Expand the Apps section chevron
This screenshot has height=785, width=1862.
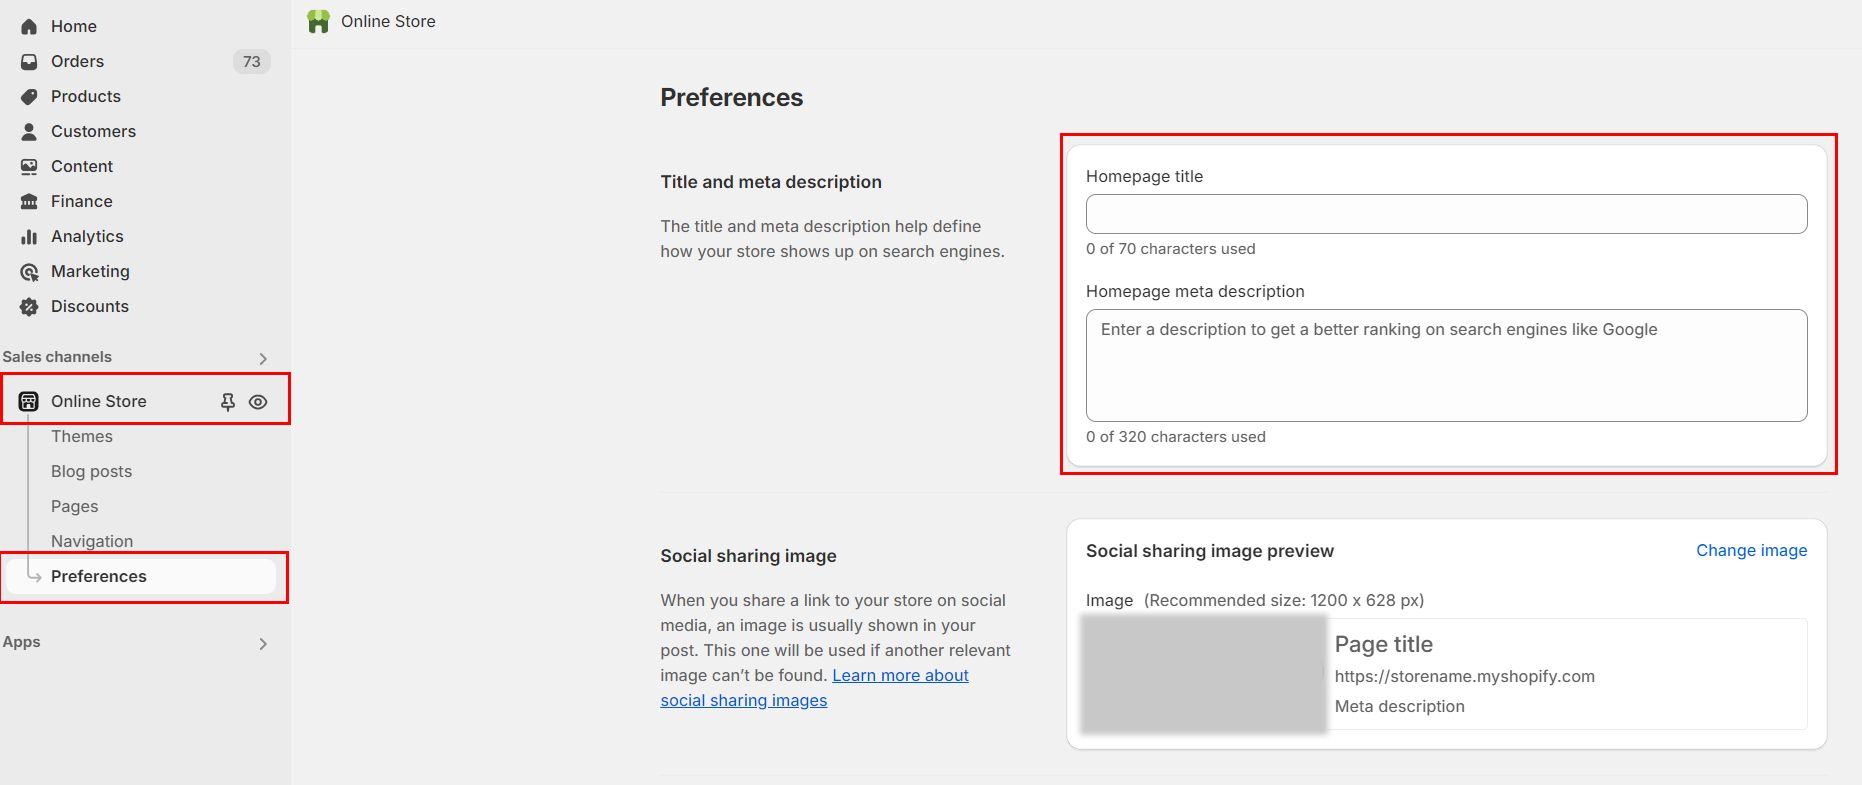[263, 644]
